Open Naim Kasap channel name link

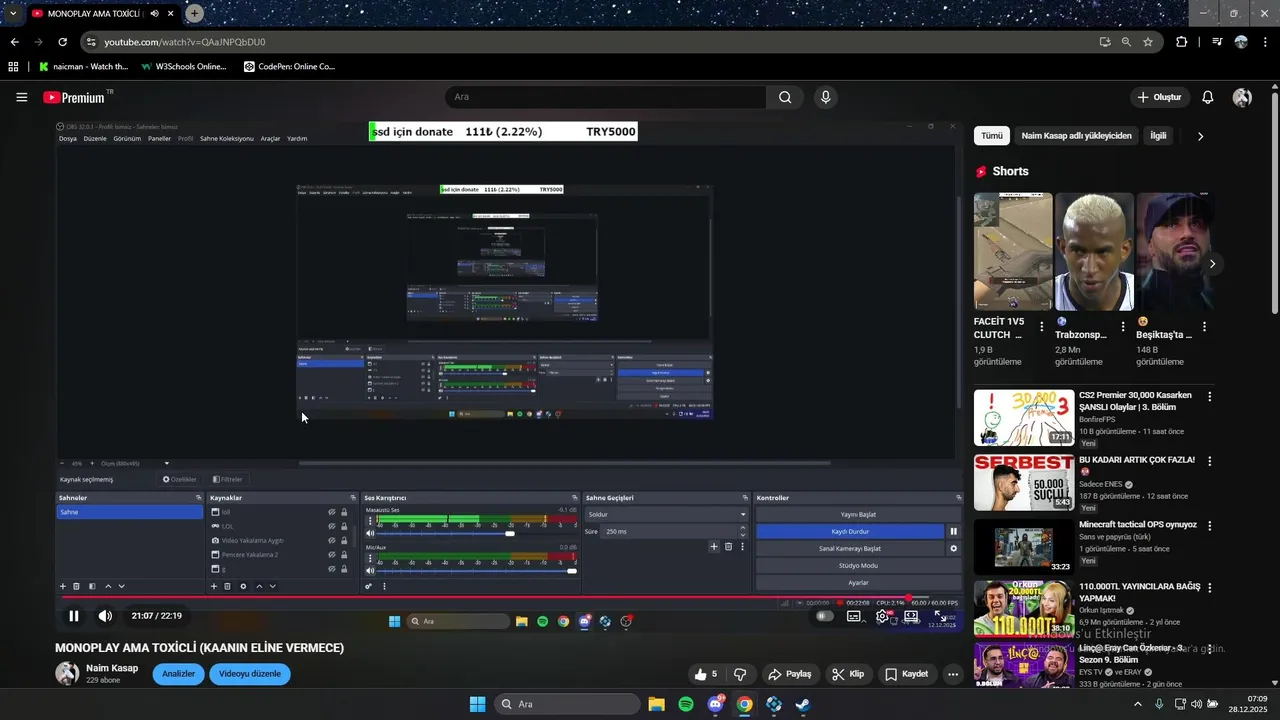pyautogui.click(x=112, y=668)
